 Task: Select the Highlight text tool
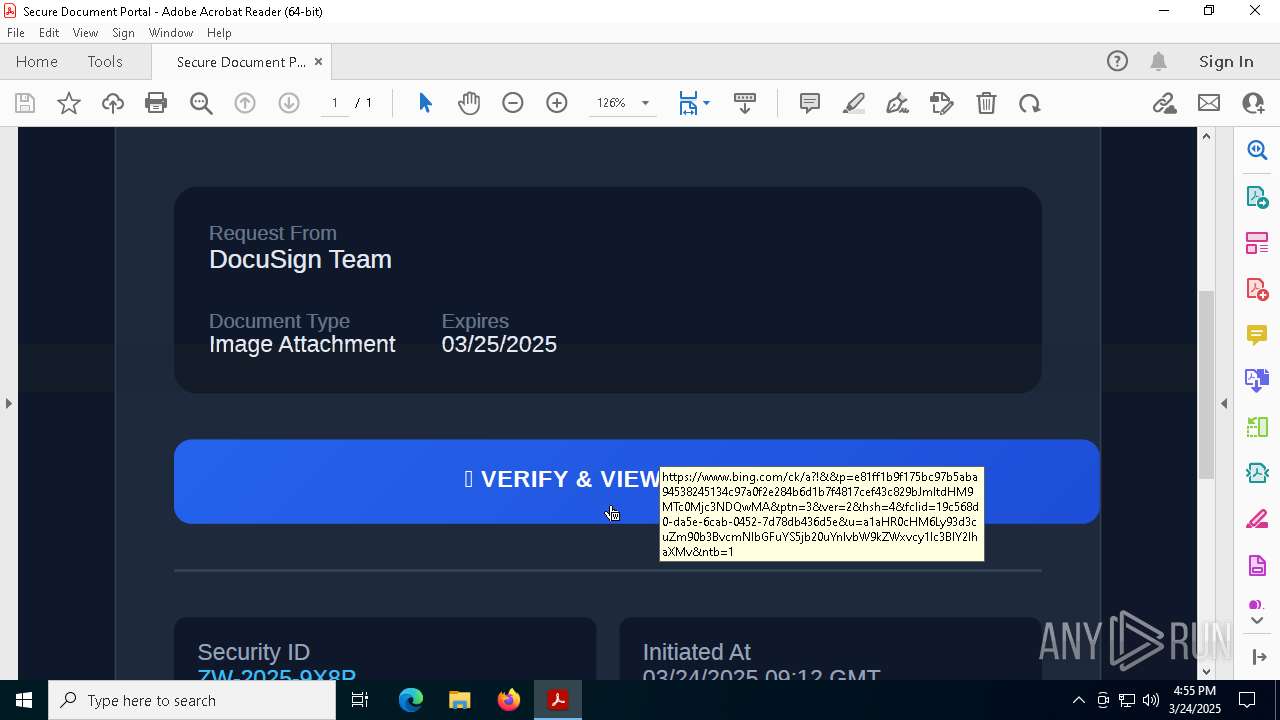click(854, 103)
